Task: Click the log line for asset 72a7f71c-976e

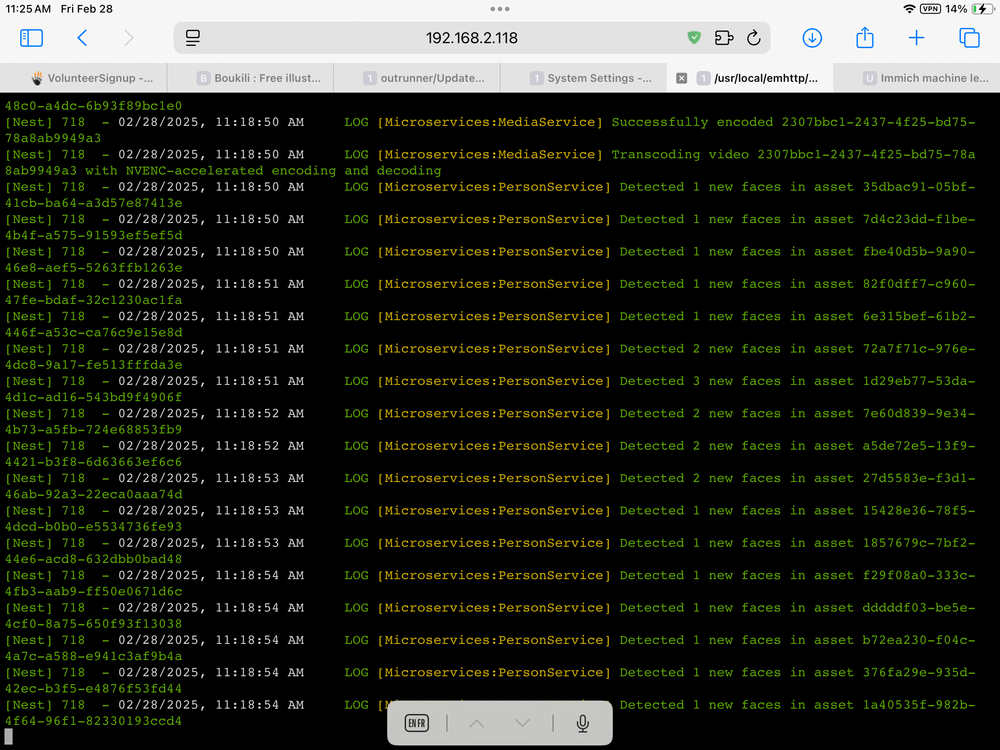Action: click(490, 357)
